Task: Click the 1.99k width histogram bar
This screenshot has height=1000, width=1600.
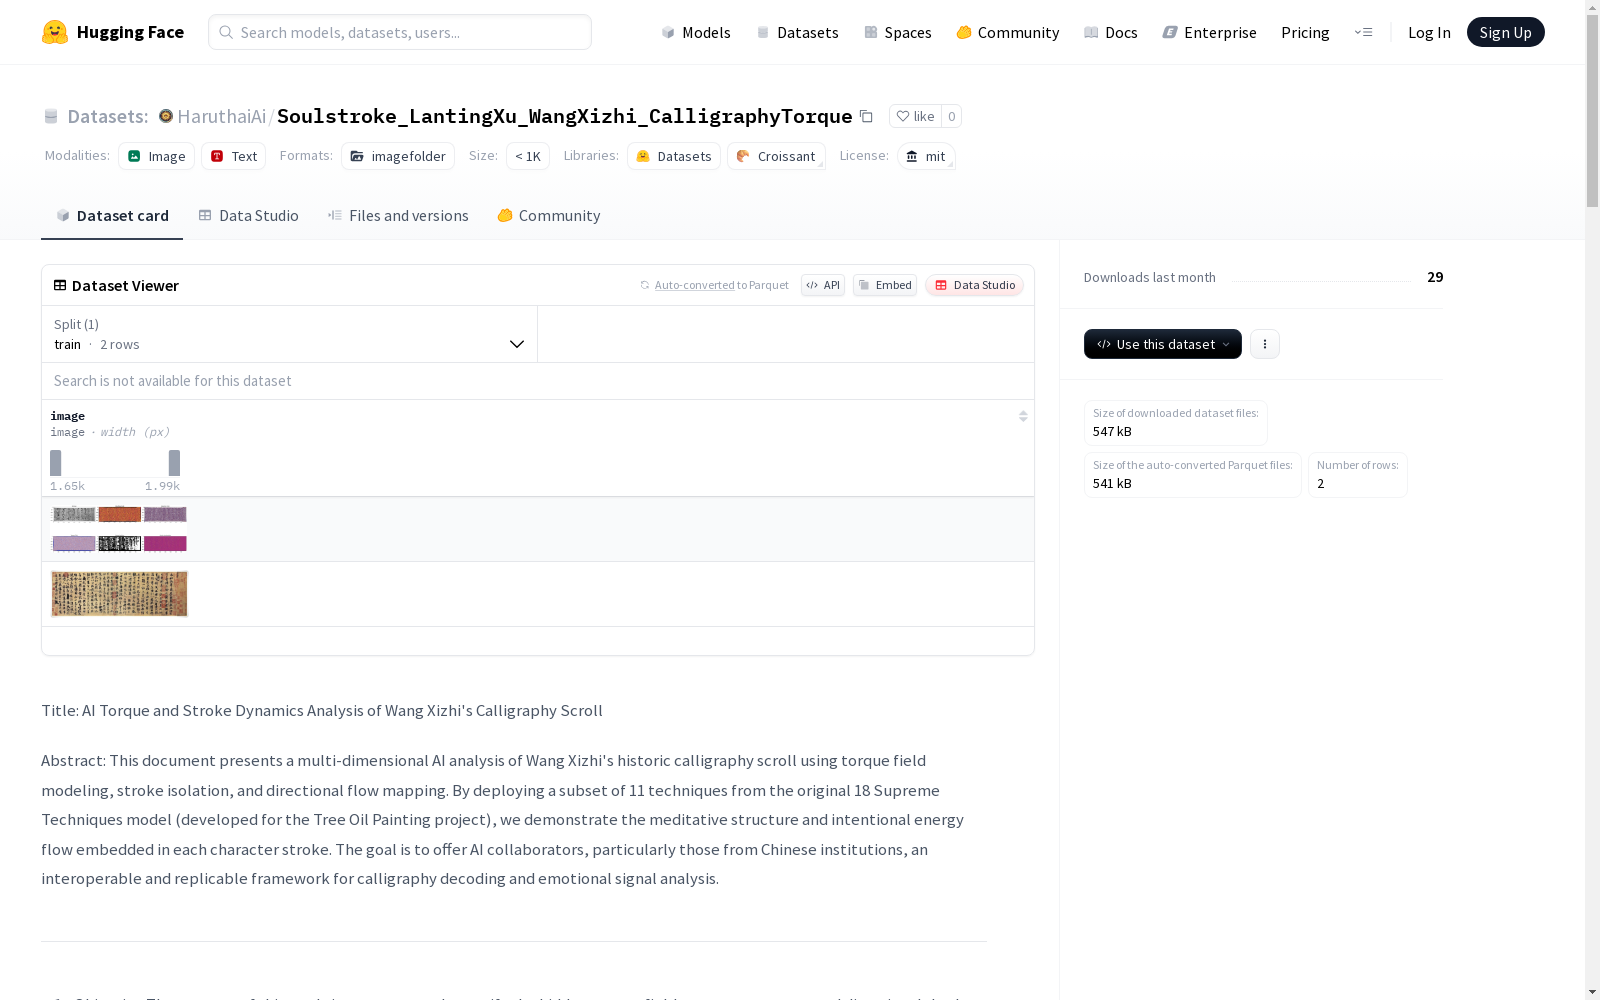Action: (174, 463)
